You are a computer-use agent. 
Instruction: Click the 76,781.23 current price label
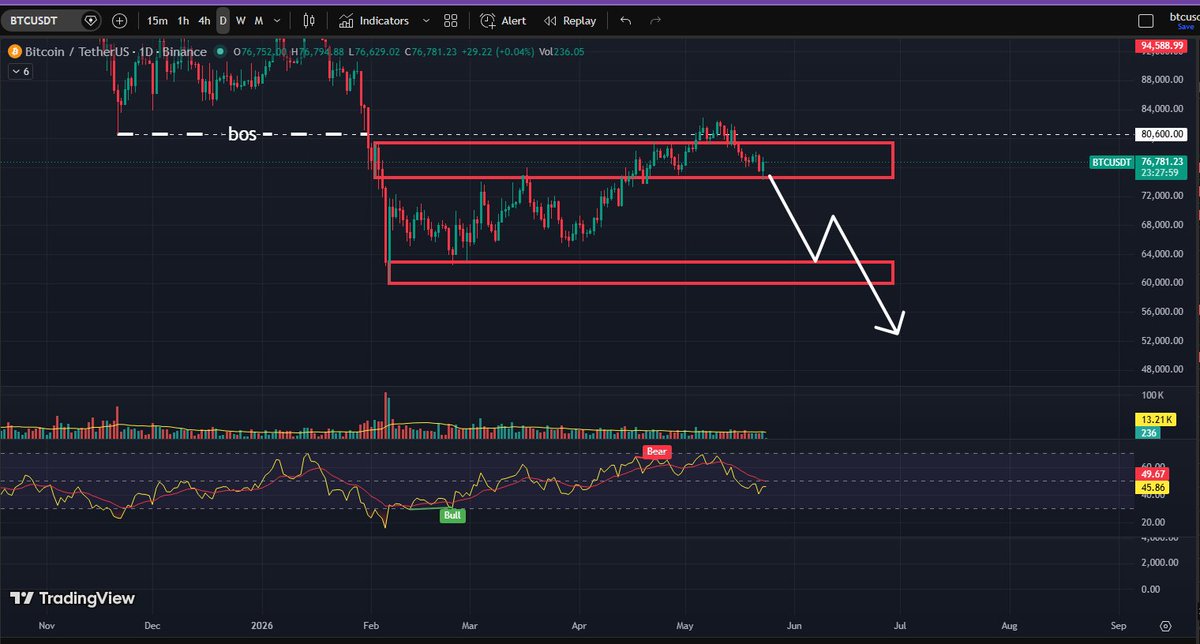tap(1161, 161)
